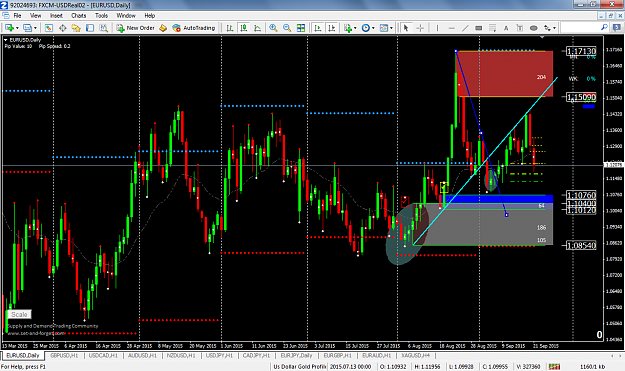Open the File menu
The image size is (625, 371).
(17, 16)
